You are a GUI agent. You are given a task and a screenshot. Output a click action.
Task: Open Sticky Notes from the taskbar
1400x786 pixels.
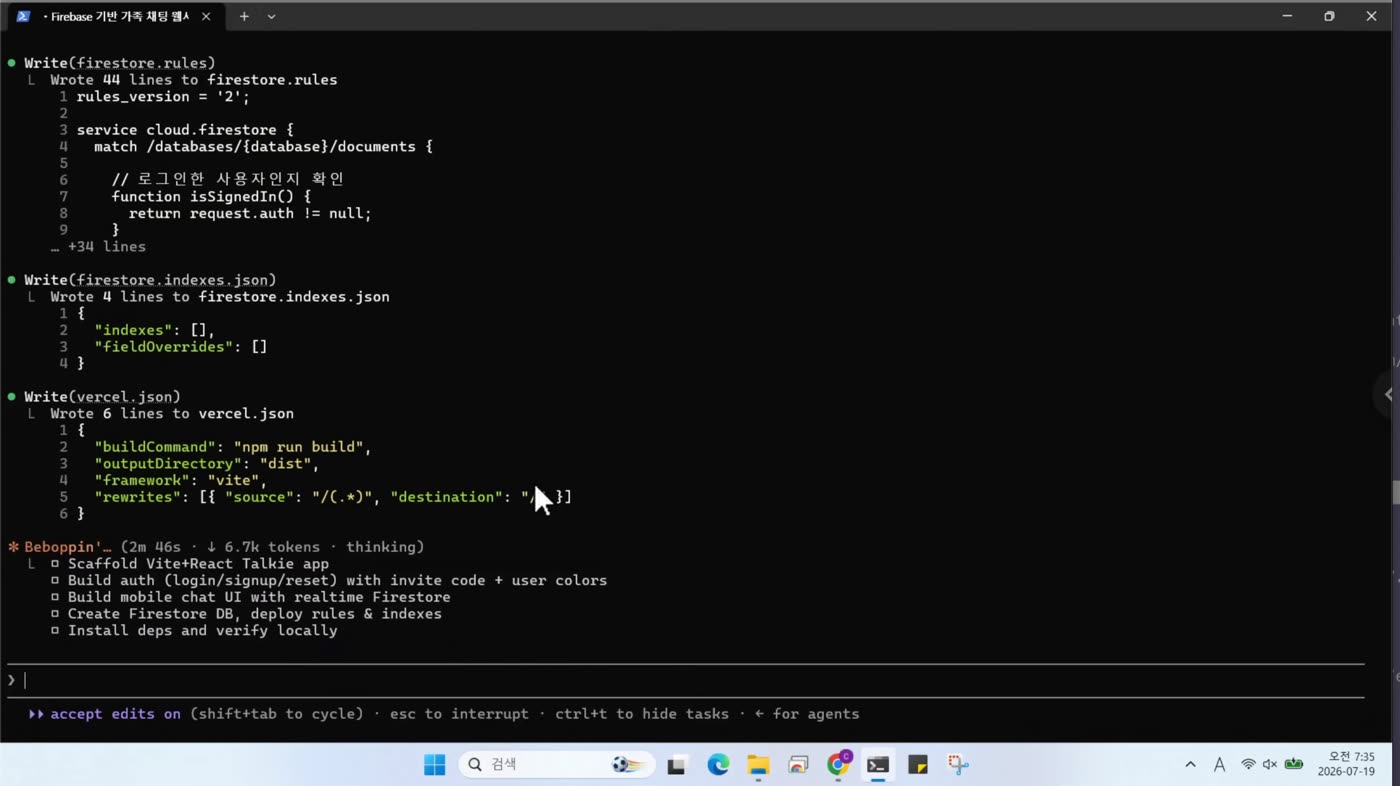(918, 765)
